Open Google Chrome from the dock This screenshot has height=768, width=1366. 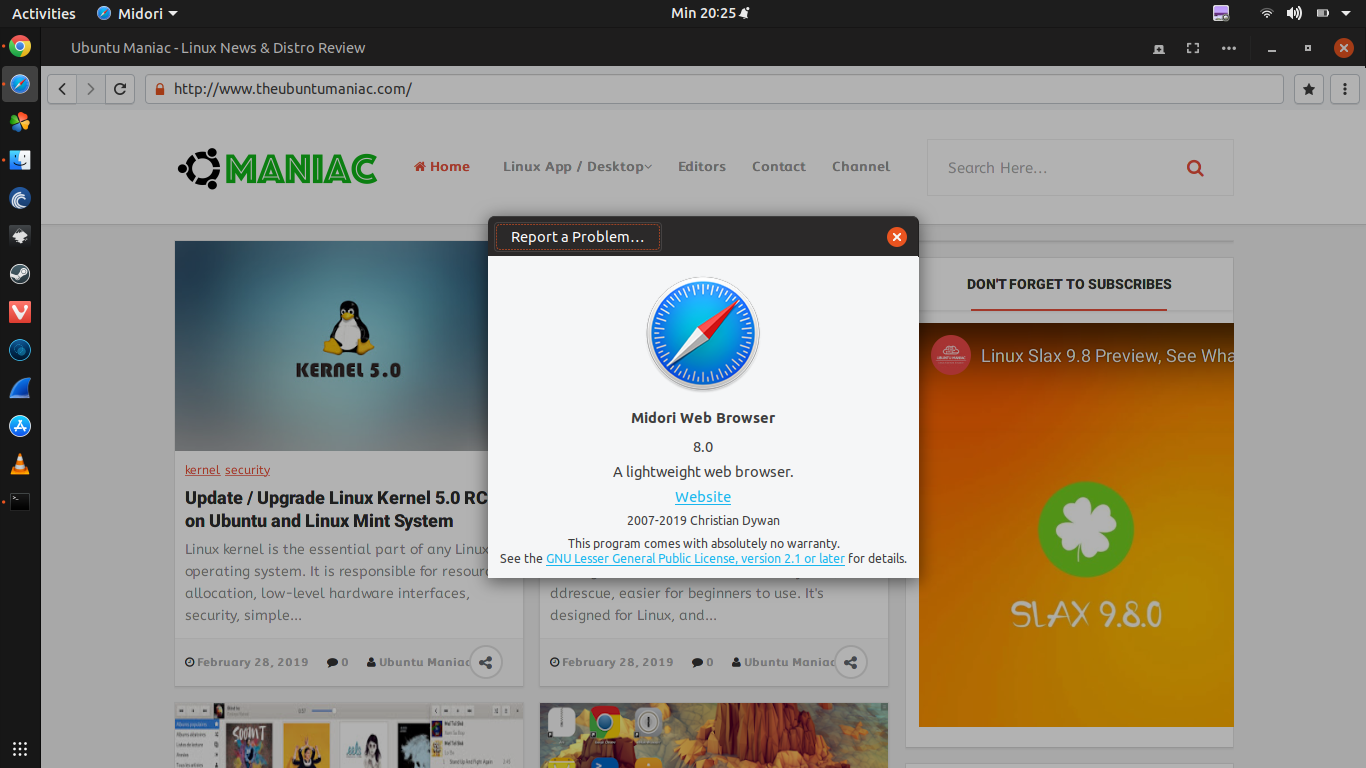point(20,46)
